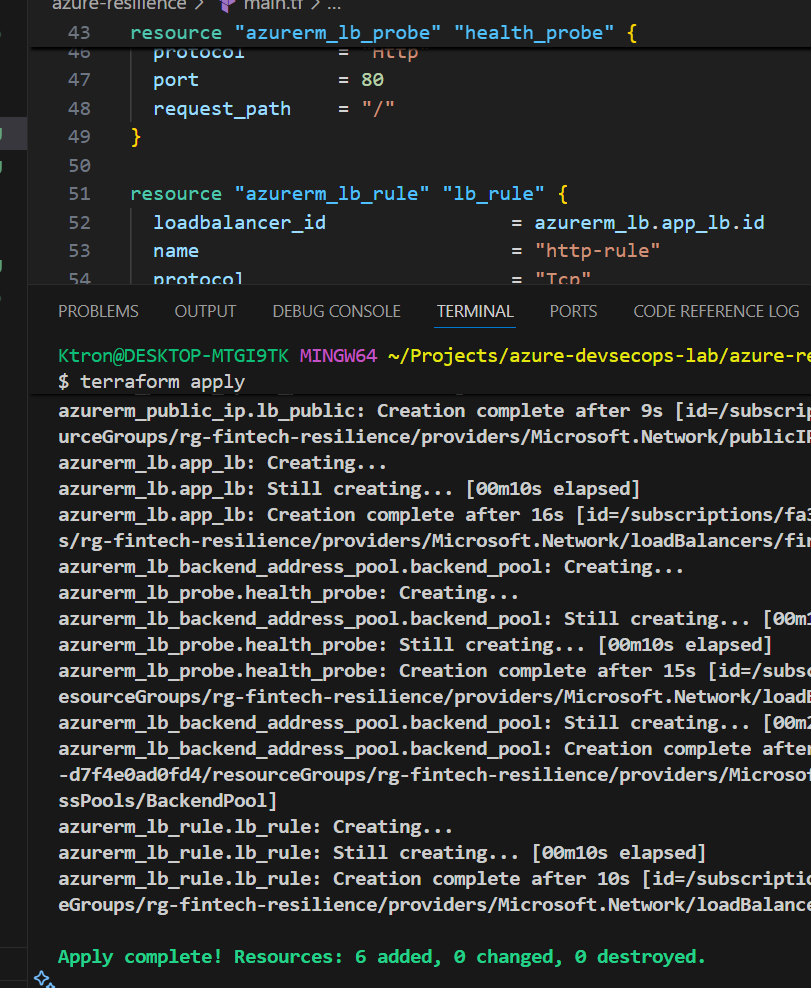811x988 pixels.
Task: Click the "http-rule" string value
Action: (x=597, y=250)
